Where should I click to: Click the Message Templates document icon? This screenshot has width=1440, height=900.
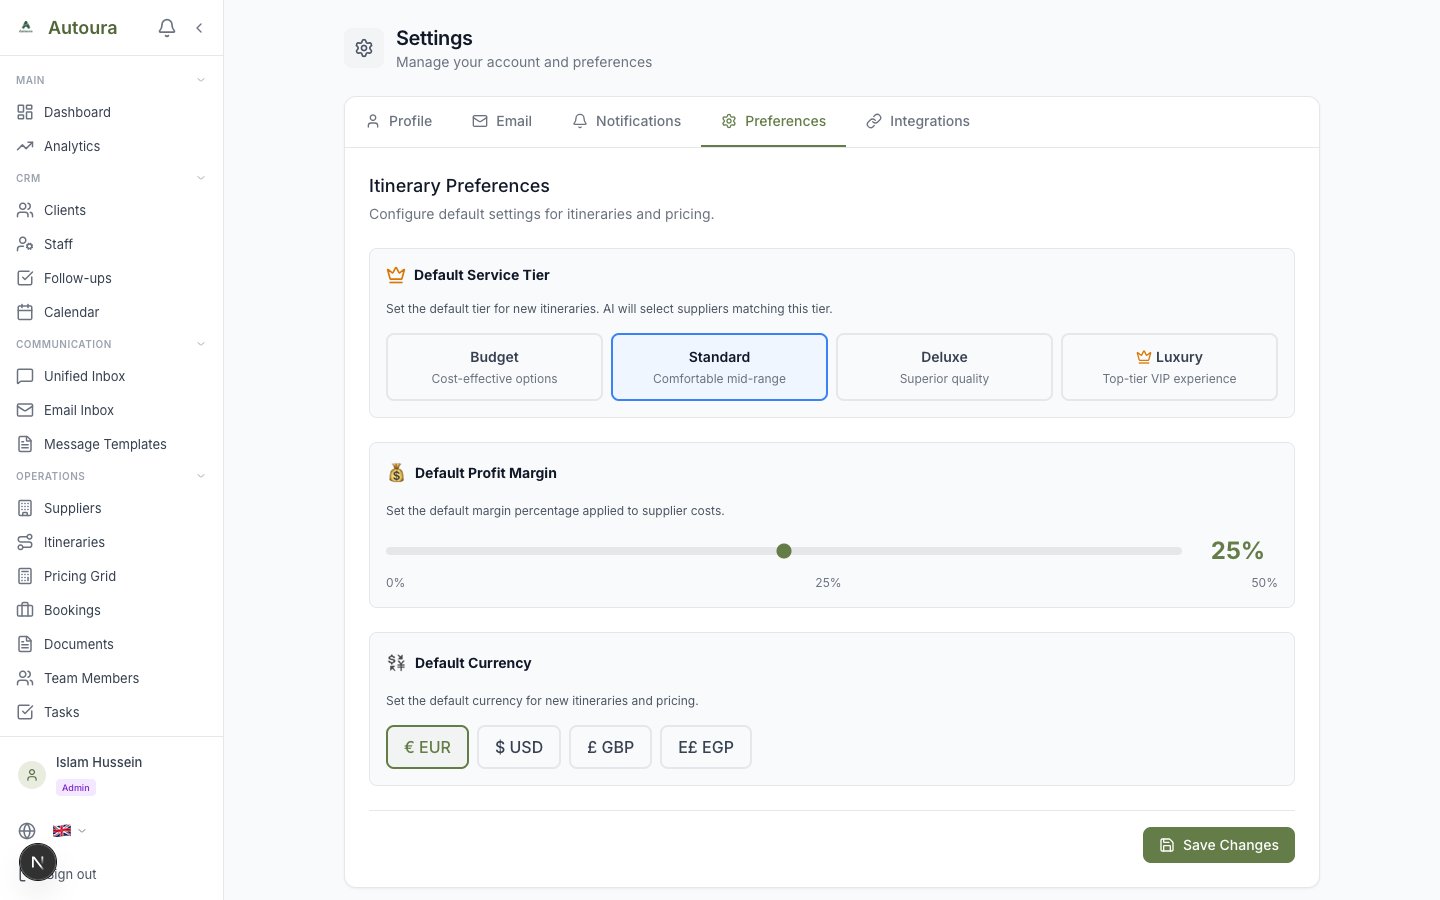(x=25, y=444)
